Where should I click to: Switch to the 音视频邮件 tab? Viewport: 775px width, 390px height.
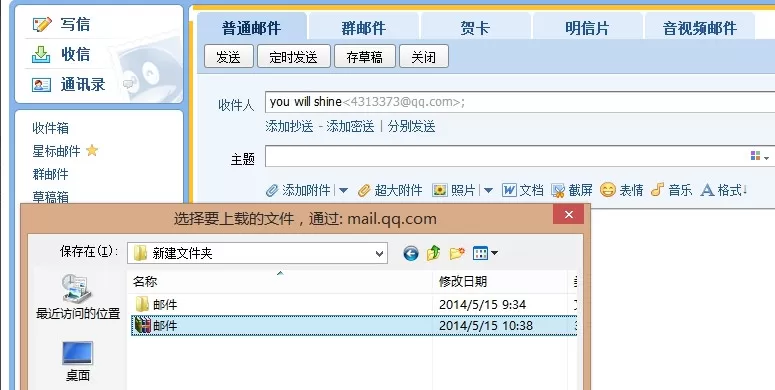(x=699, y=27)
